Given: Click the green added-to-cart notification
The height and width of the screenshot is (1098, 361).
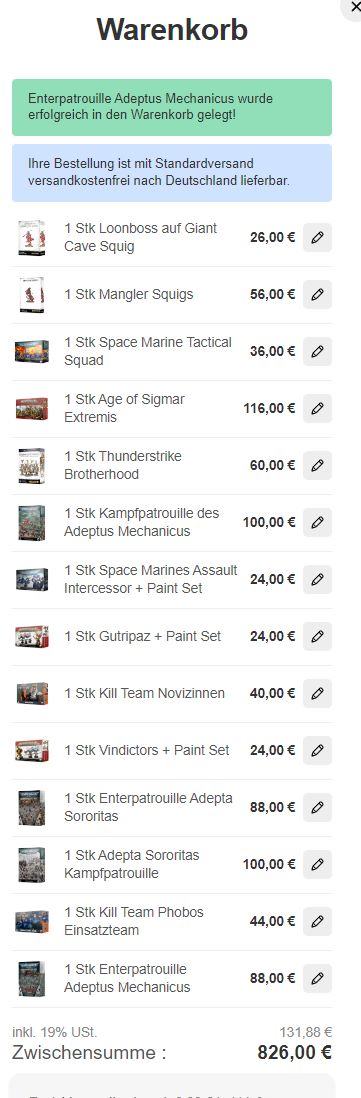Looking at the screenshot, I should pos(172,107).
